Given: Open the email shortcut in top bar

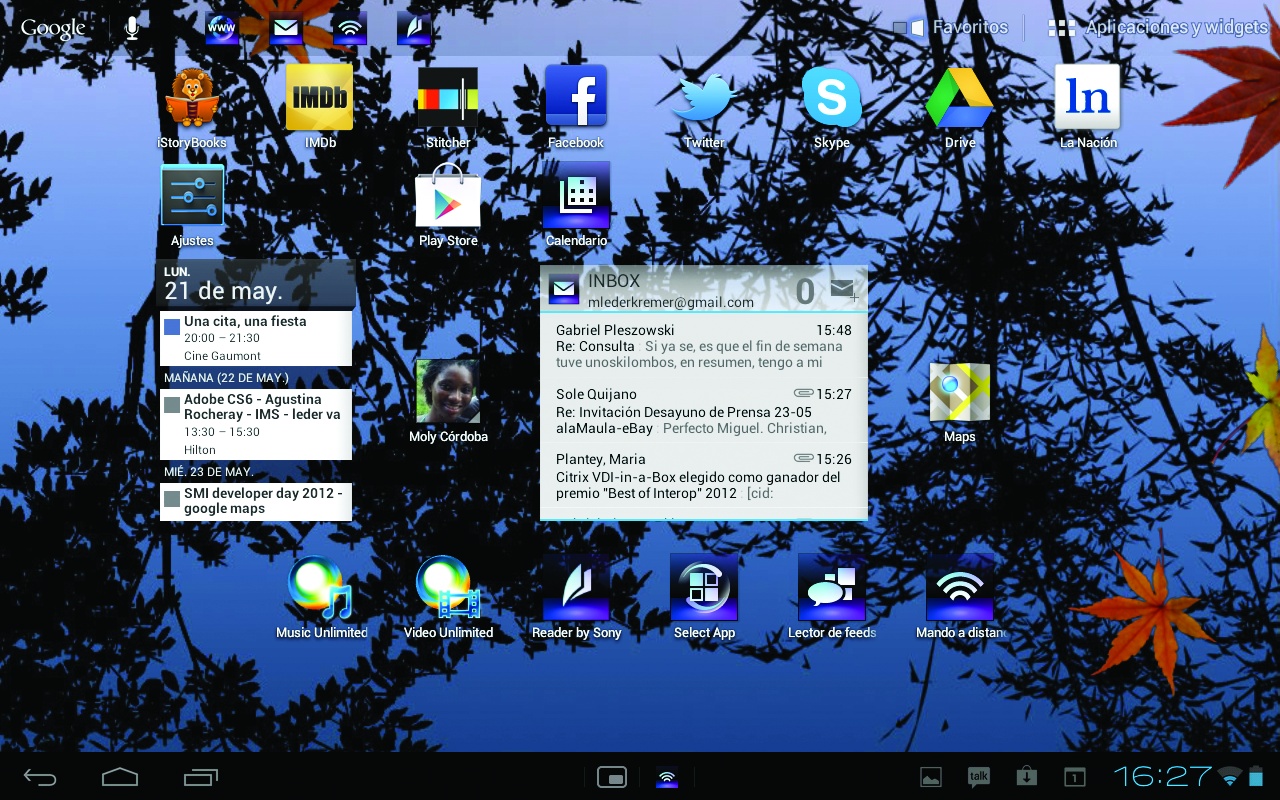Looking at the screenshot, I should click(286, 28).
